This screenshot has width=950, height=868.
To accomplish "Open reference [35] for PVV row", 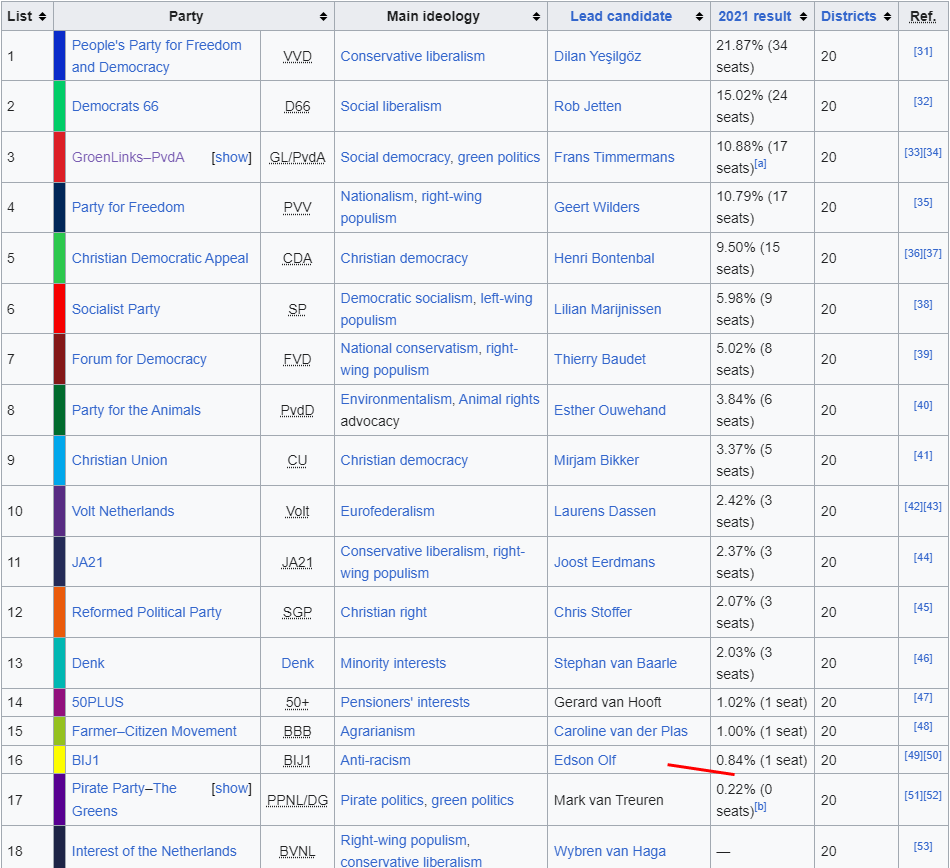I will pos(923,202).
